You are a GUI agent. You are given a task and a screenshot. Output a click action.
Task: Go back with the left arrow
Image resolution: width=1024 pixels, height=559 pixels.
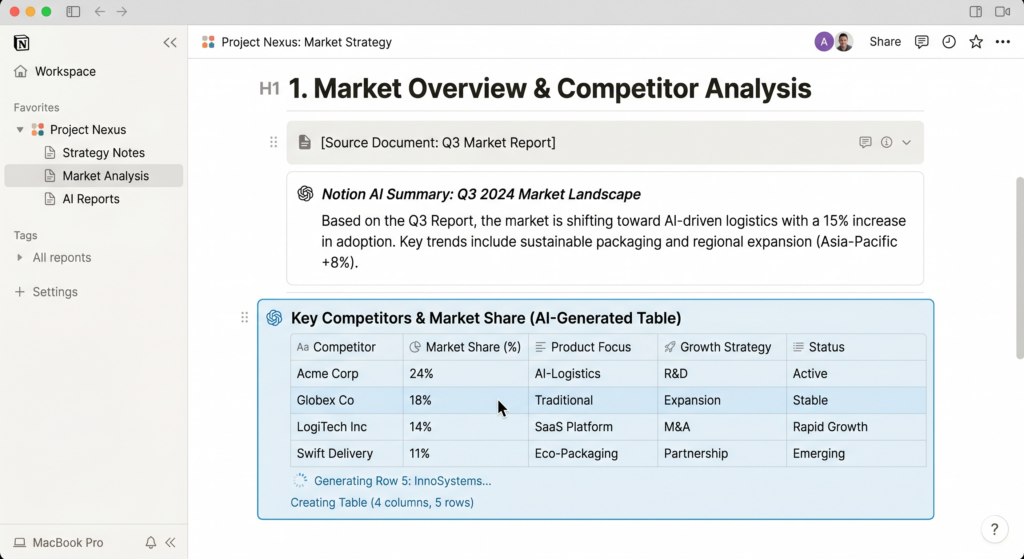pos(99,12)
